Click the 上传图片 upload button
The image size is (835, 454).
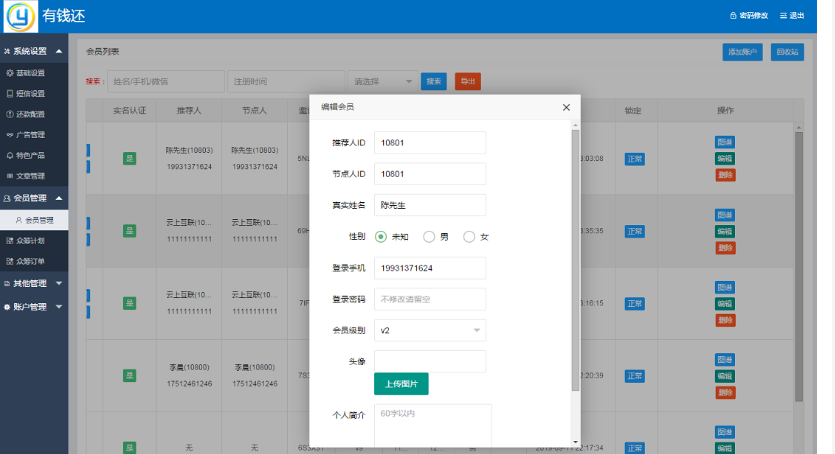click(x=401, y=384)
